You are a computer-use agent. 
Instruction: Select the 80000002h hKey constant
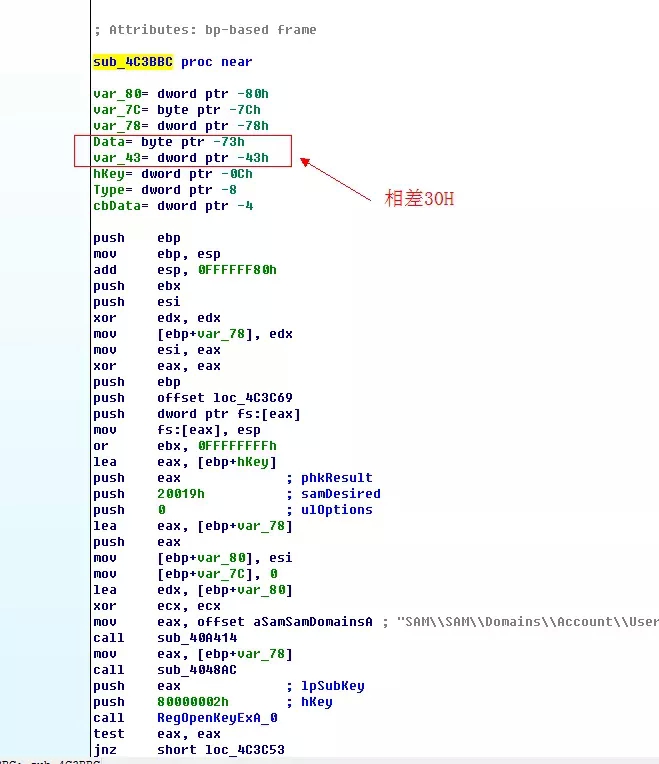[x=193, y=702]
